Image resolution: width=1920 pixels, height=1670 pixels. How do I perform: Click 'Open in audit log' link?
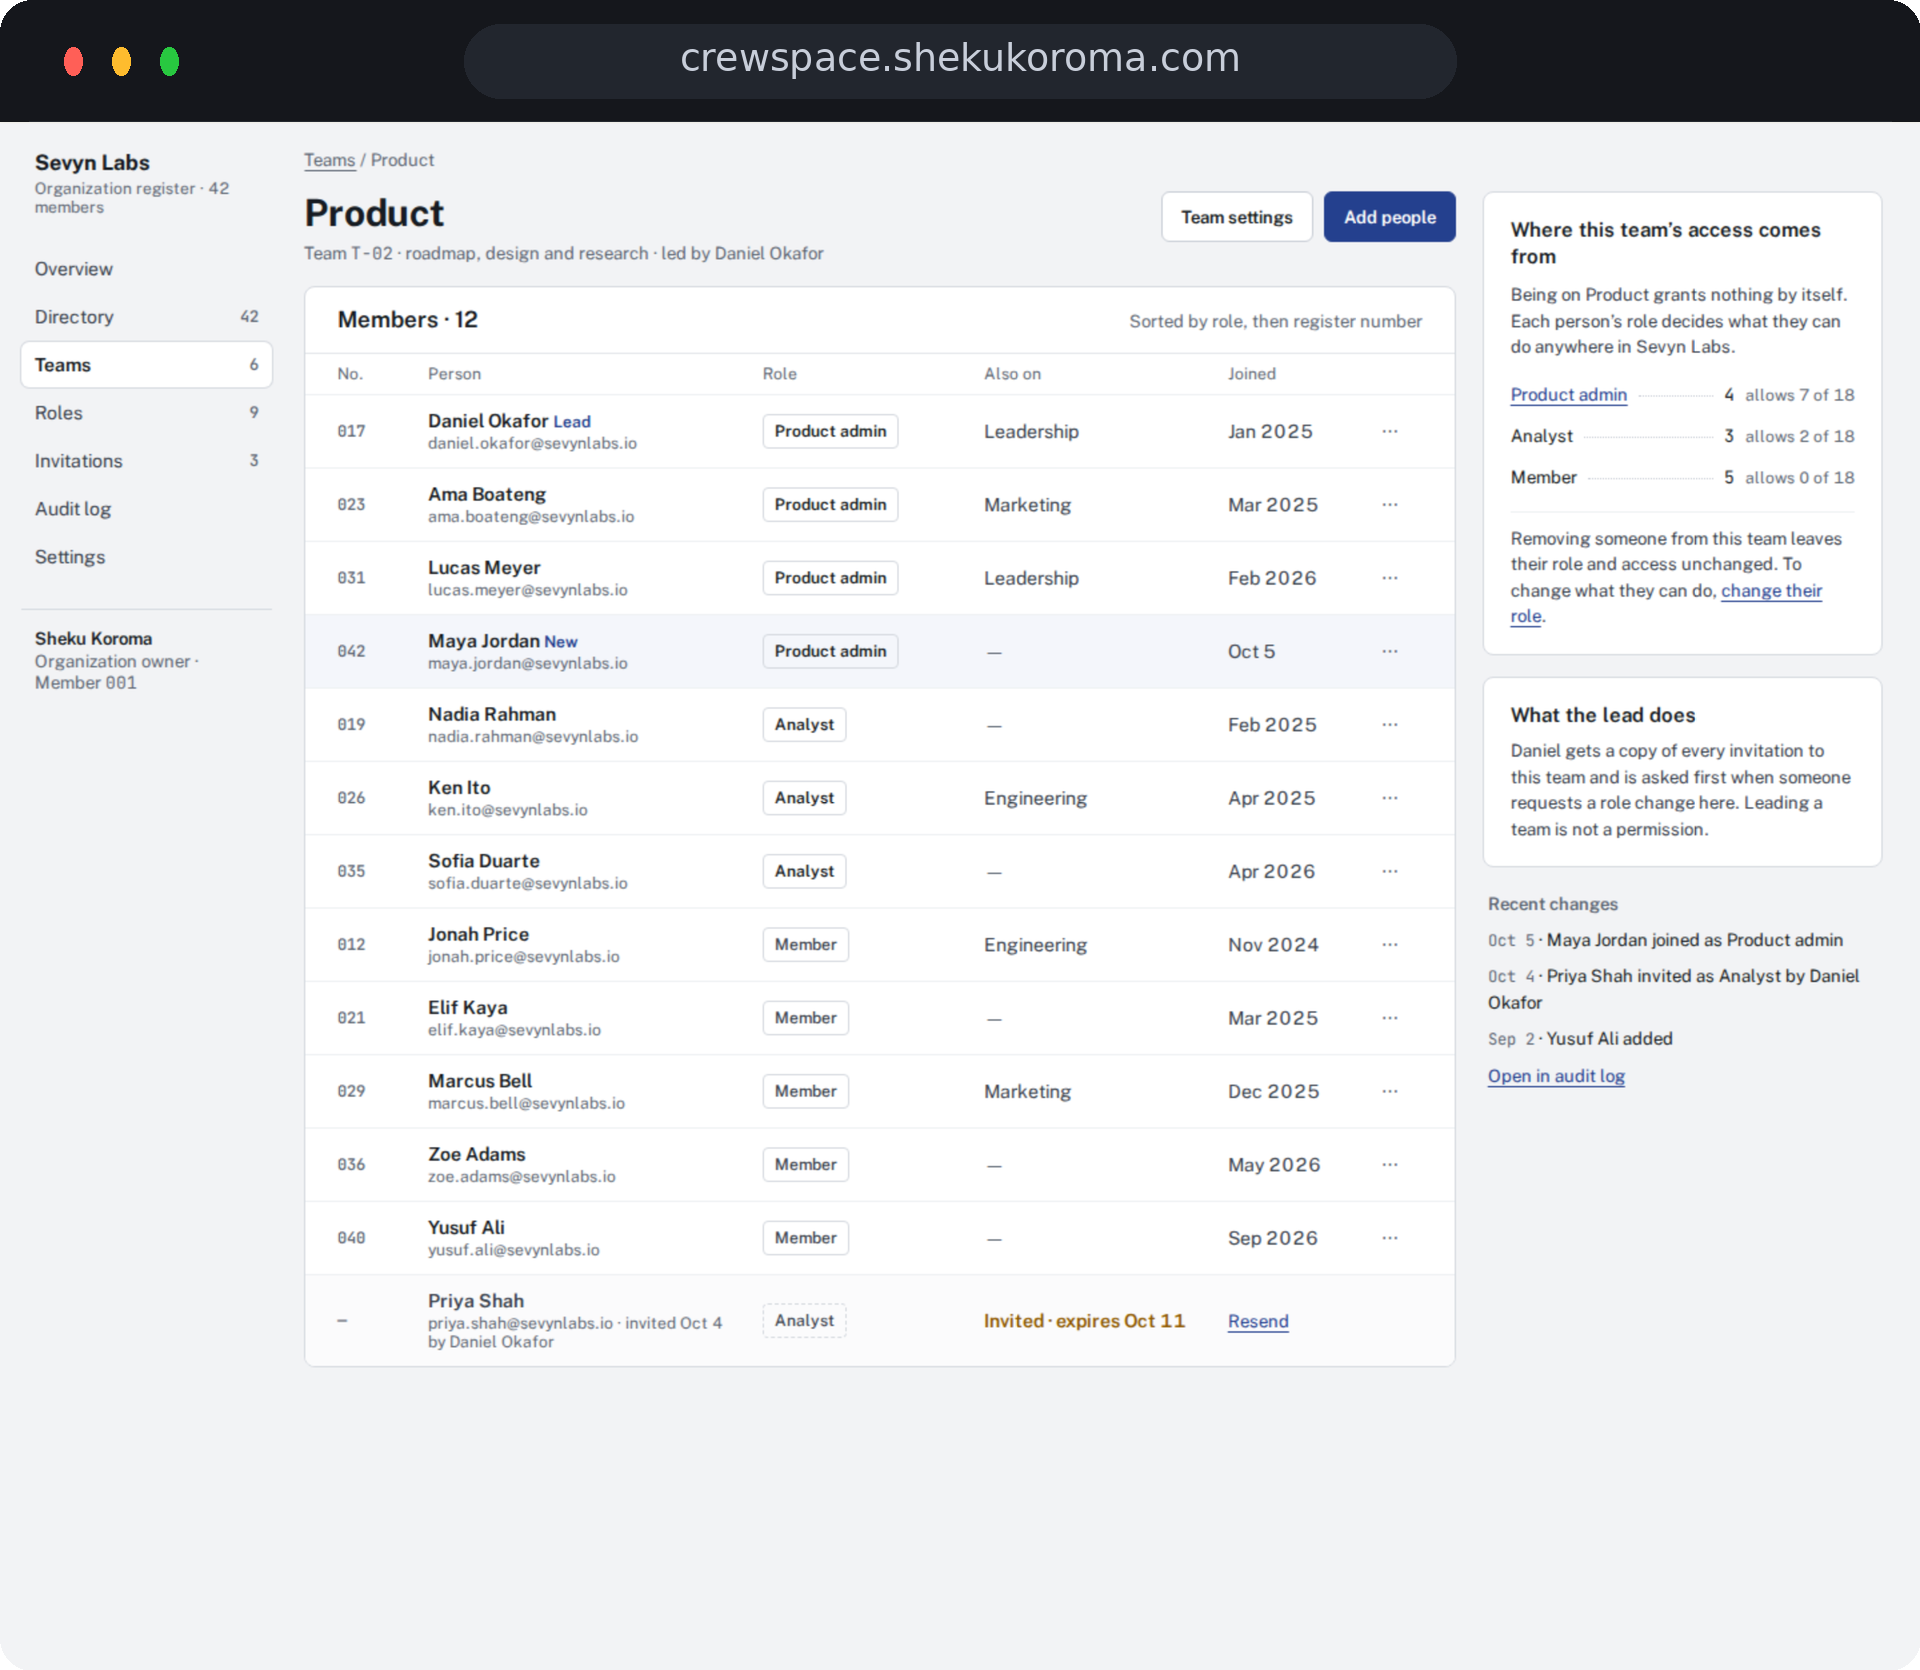click(1556, 1076)
